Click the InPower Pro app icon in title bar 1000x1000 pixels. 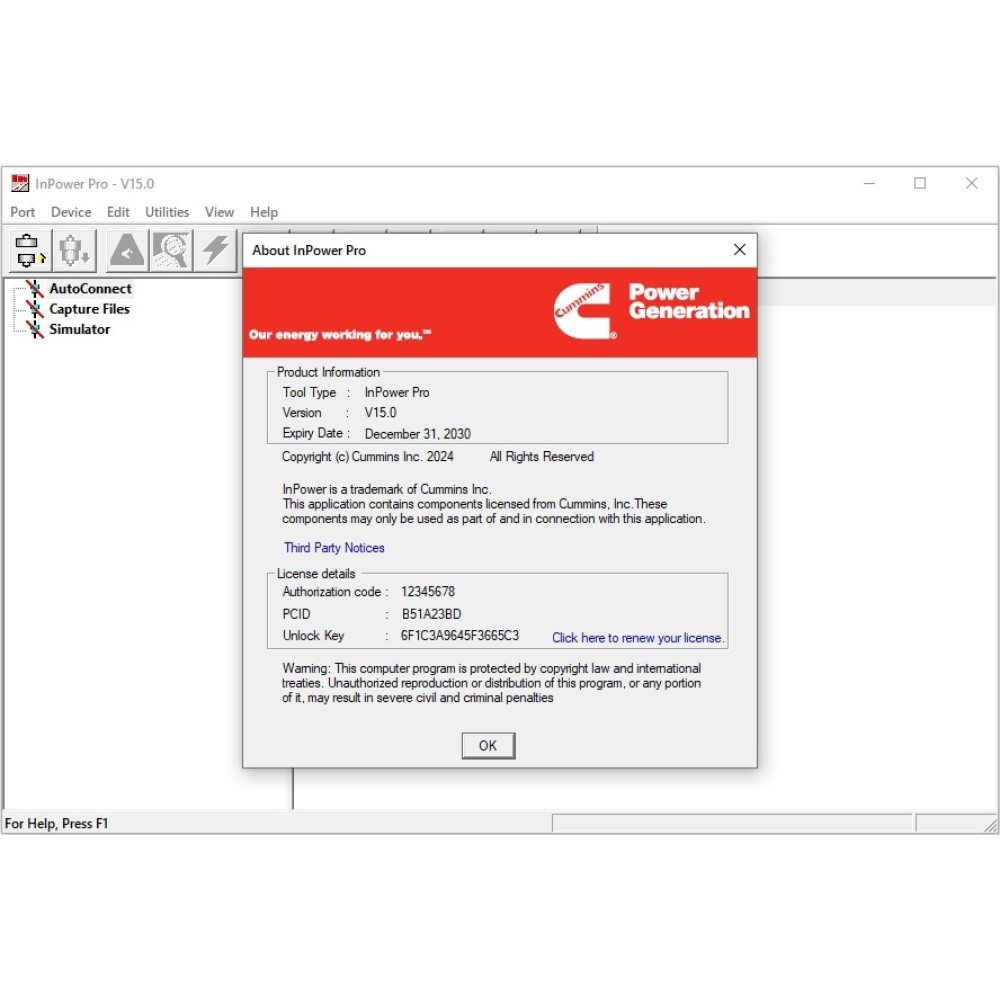[x=20, y=183]
